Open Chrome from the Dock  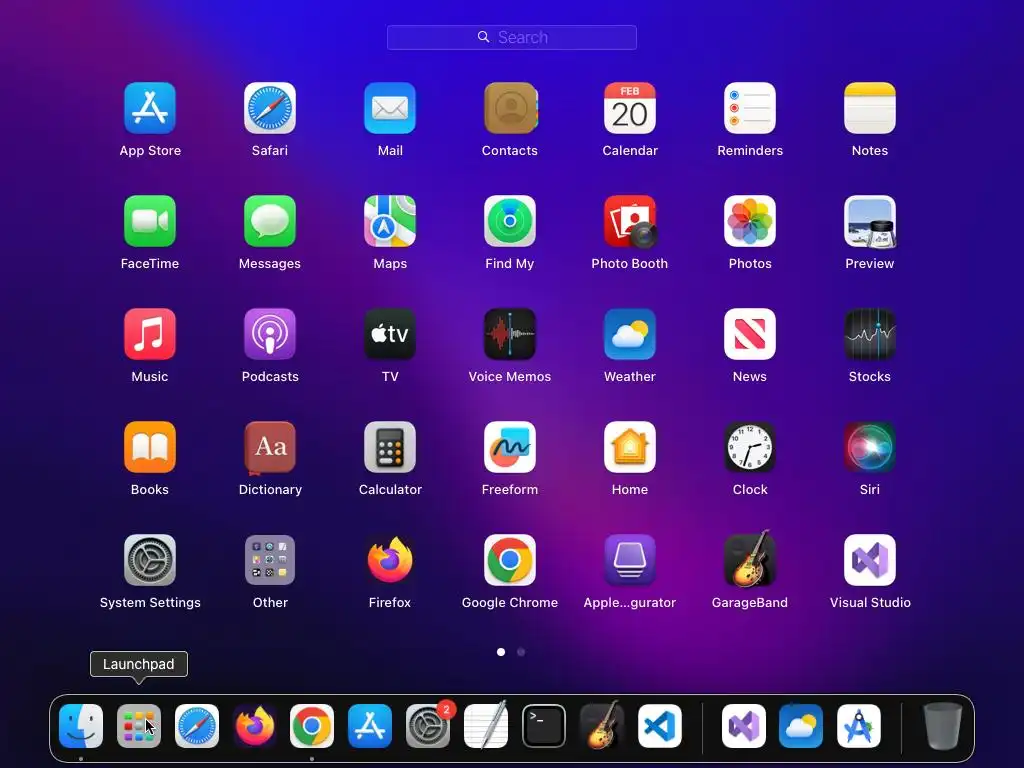[x=312, y=726]
